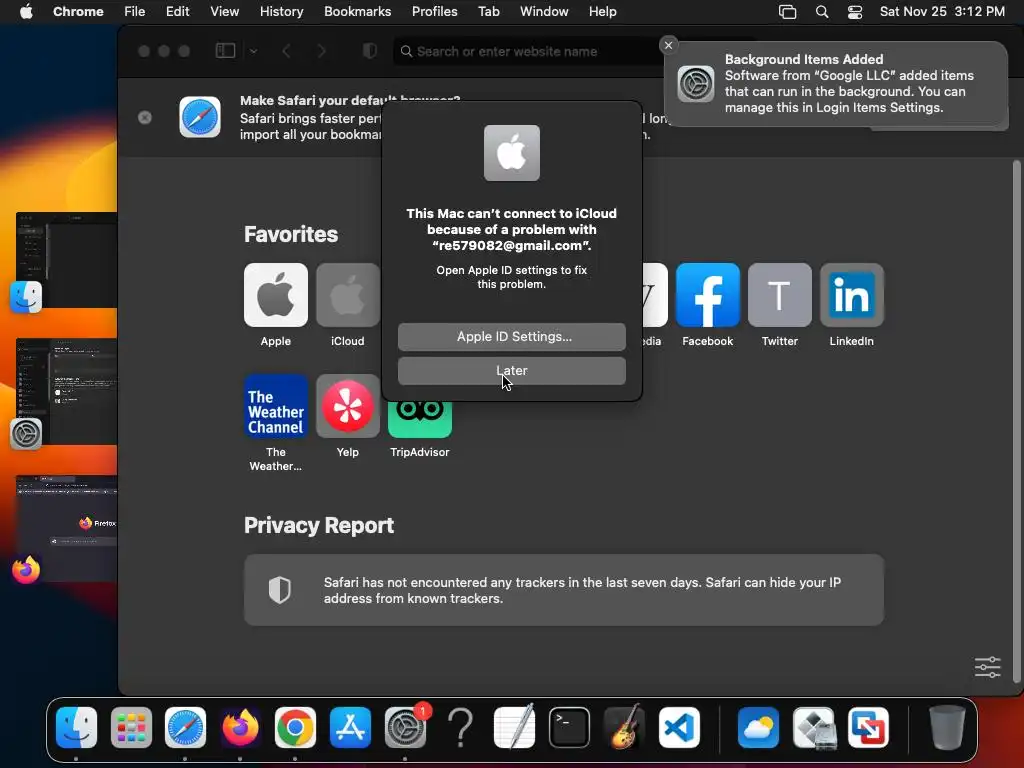This screenshot has height=768, width=1024.
Task: Open the Chrome app menu
Action: 78,12
